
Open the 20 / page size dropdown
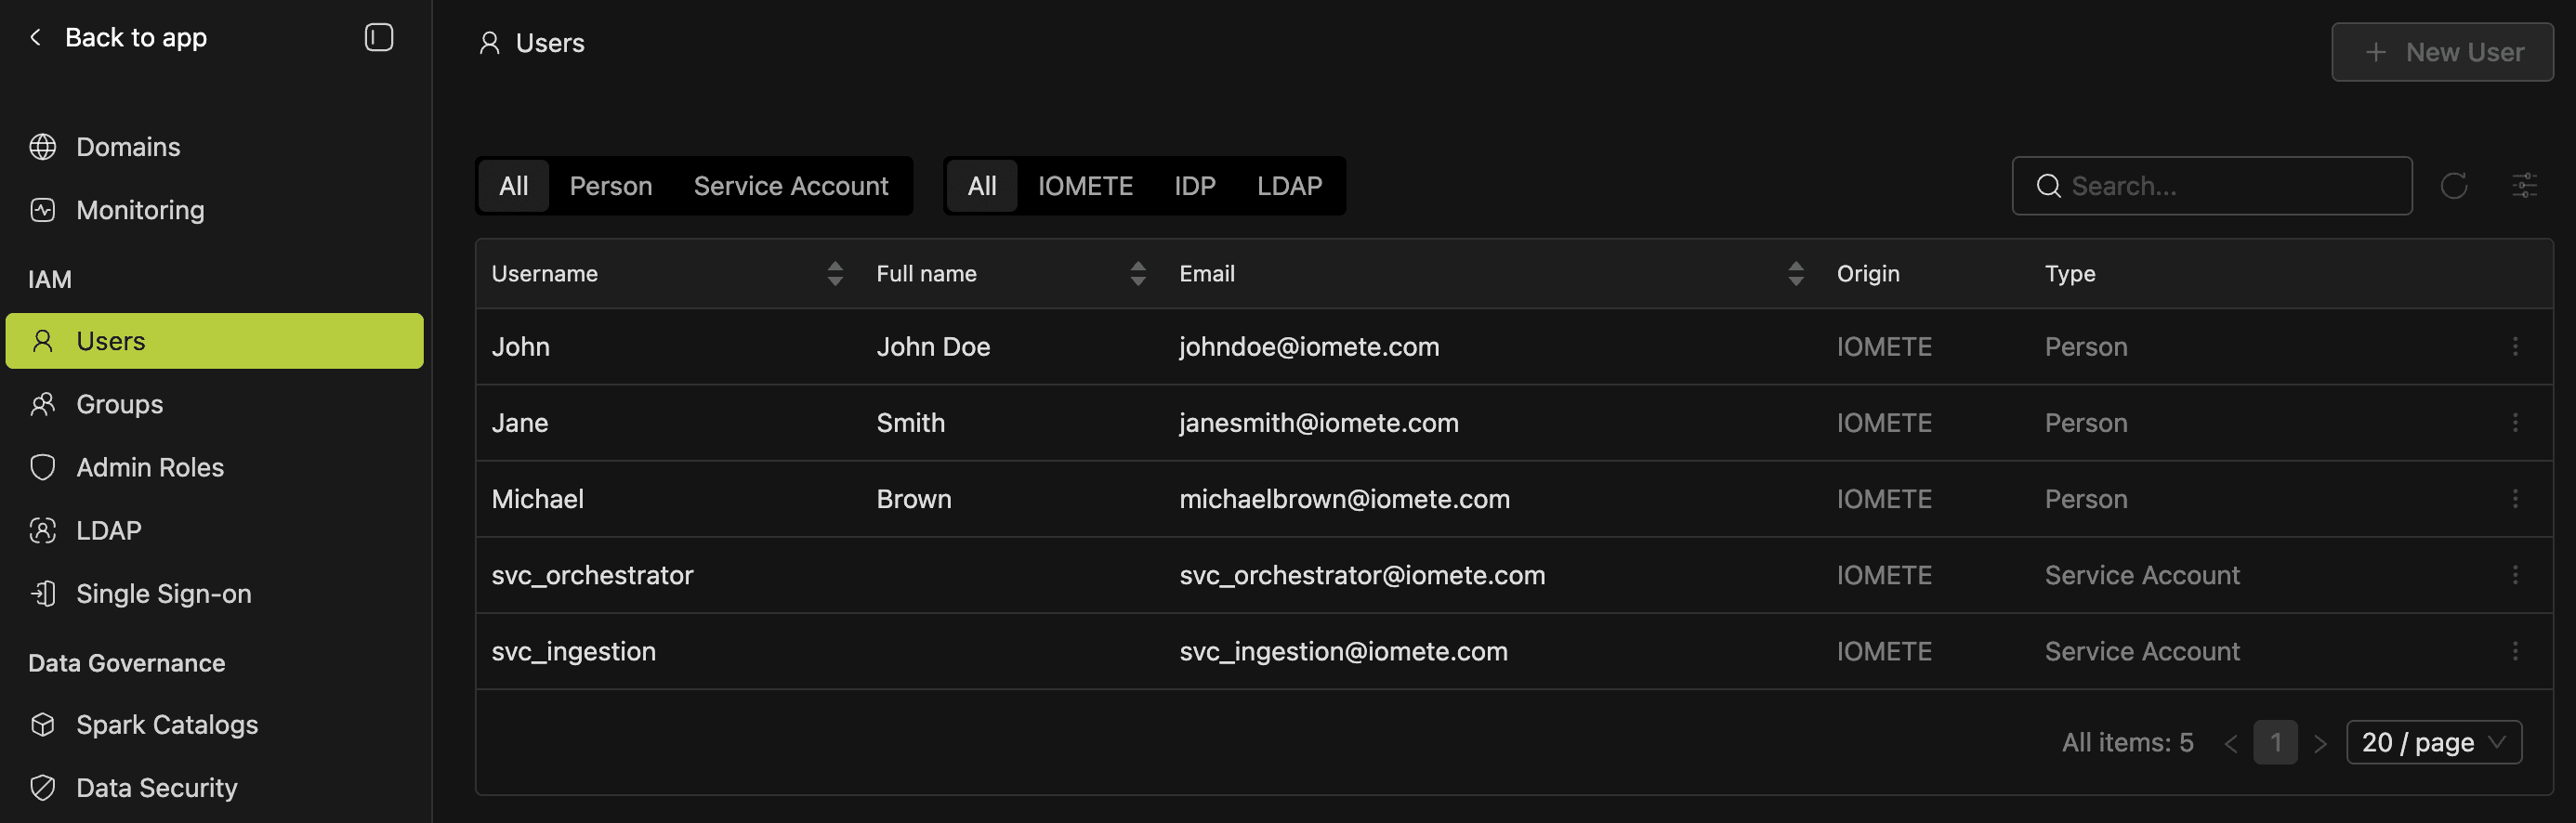(2432, 743)
